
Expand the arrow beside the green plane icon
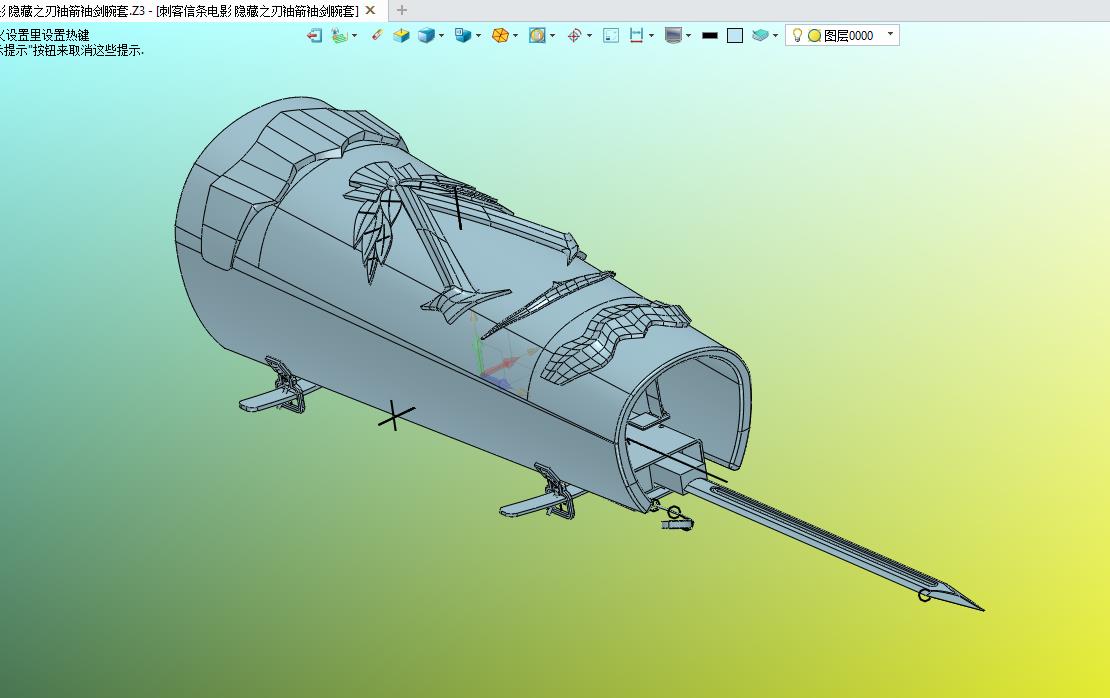(354, 36)
